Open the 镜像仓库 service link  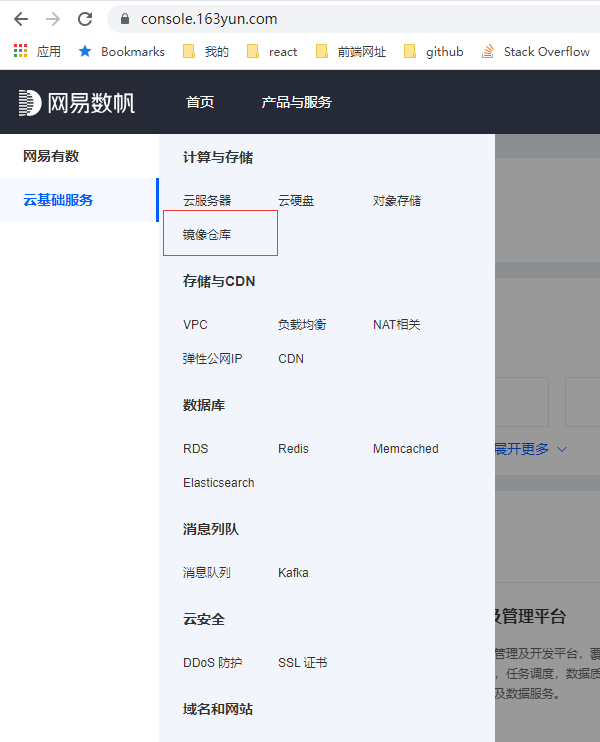(x=207, y=235)
